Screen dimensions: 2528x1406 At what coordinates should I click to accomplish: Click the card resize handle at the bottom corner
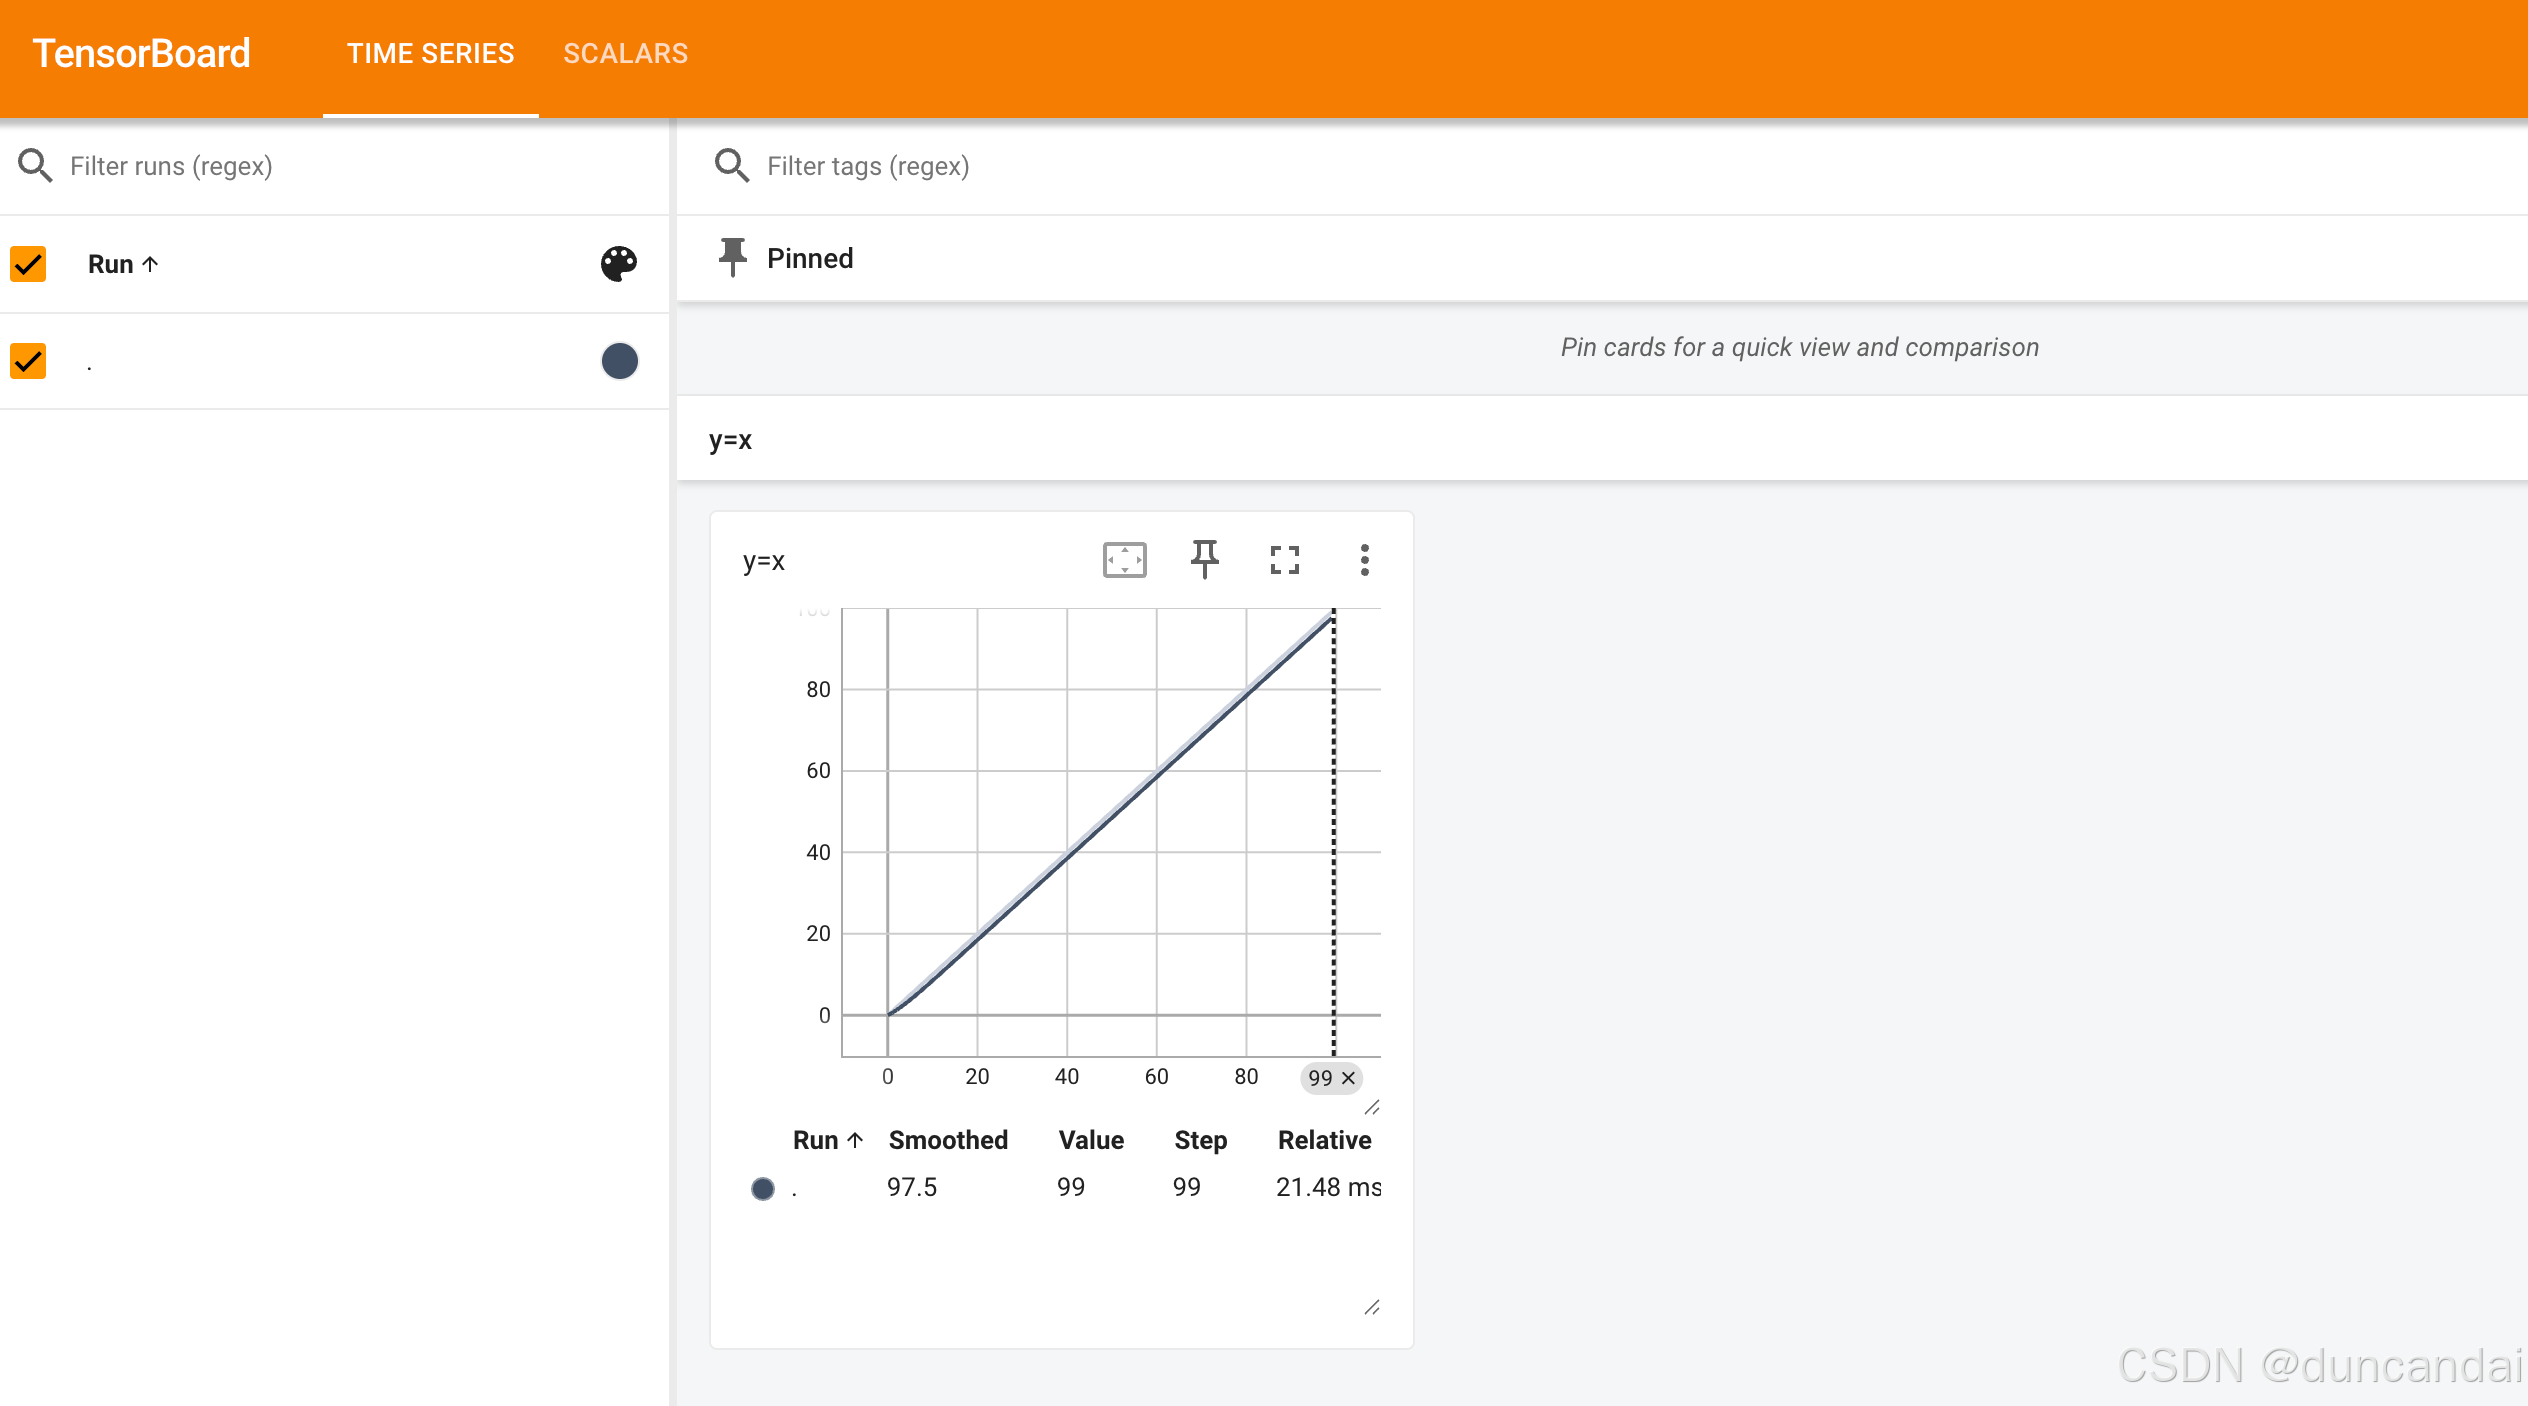point(1372,1308)
